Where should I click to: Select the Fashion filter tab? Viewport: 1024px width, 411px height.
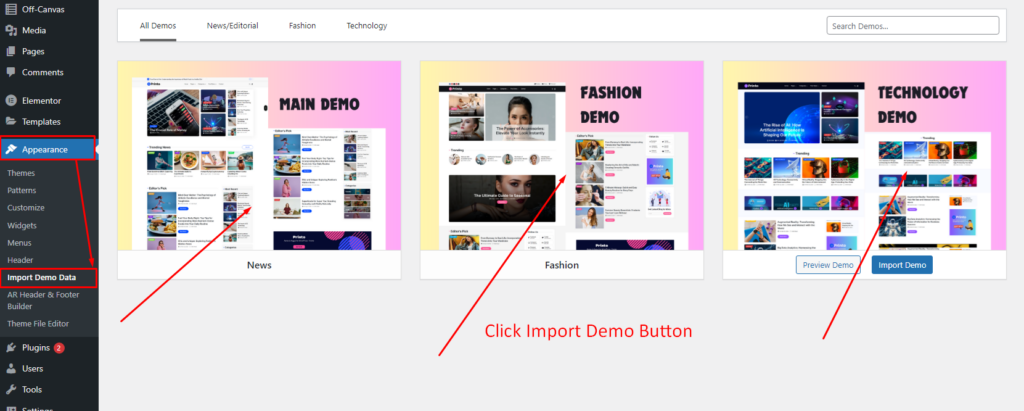(x=303, y=25)
